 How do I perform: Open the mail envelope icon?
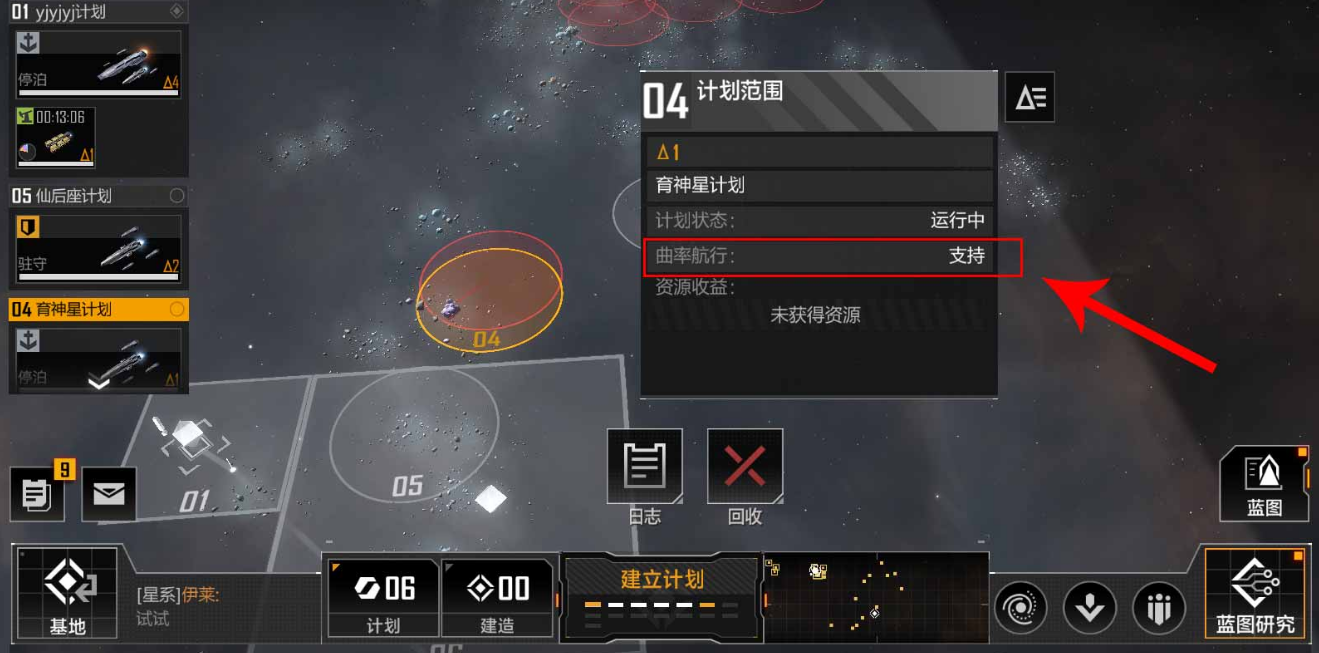(109, 494)
